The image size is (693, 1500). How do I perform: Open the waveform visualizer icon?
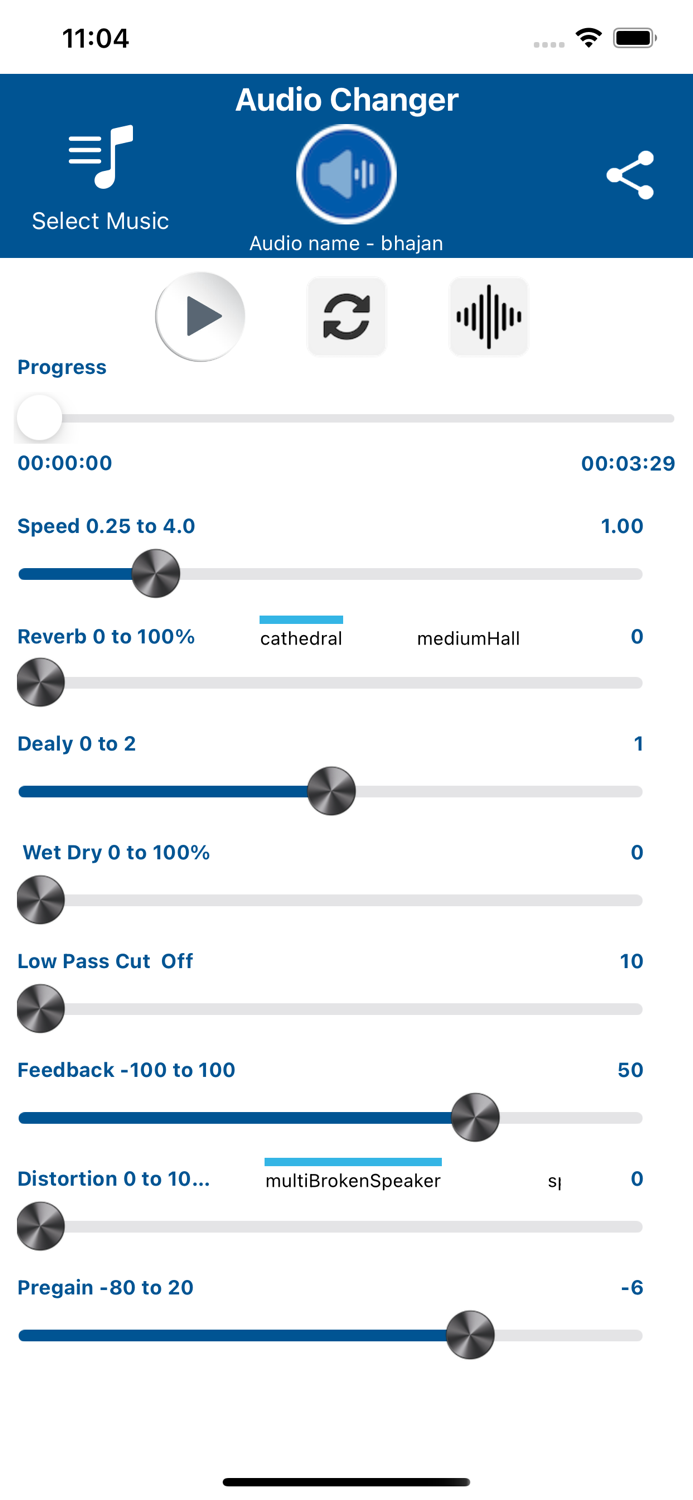[x=488, y=316]
